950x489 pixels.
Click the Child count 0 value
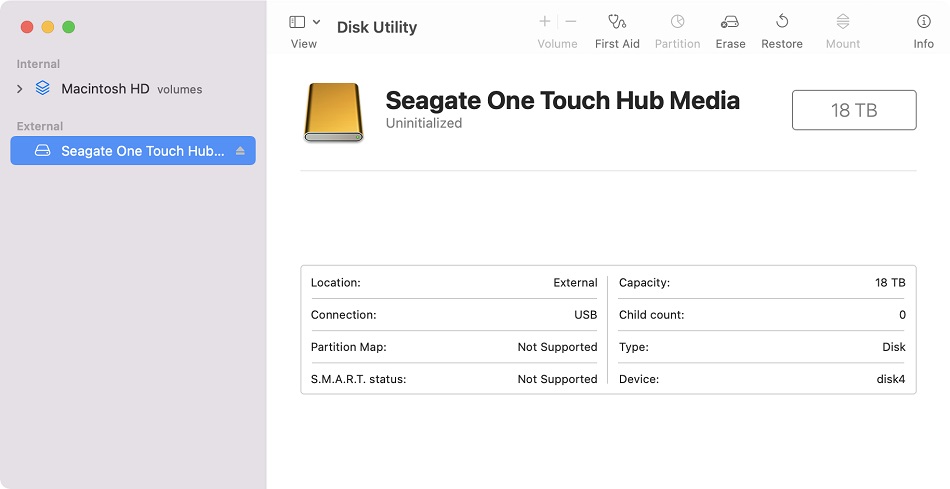tap(902, 314)
